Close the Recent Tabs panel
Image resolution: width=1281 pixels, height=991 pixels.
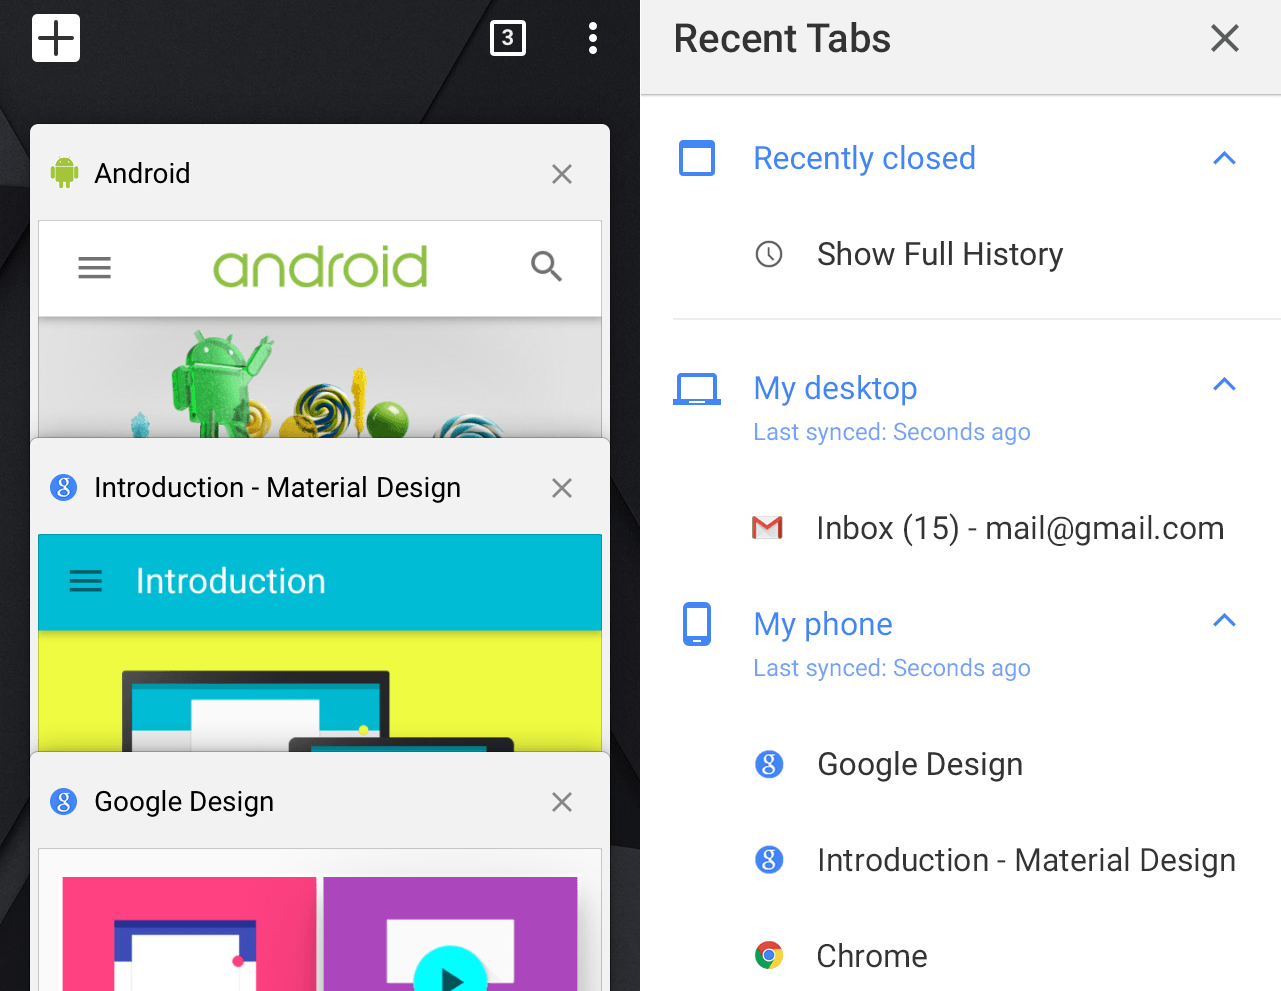click(x=1224, y=39)
